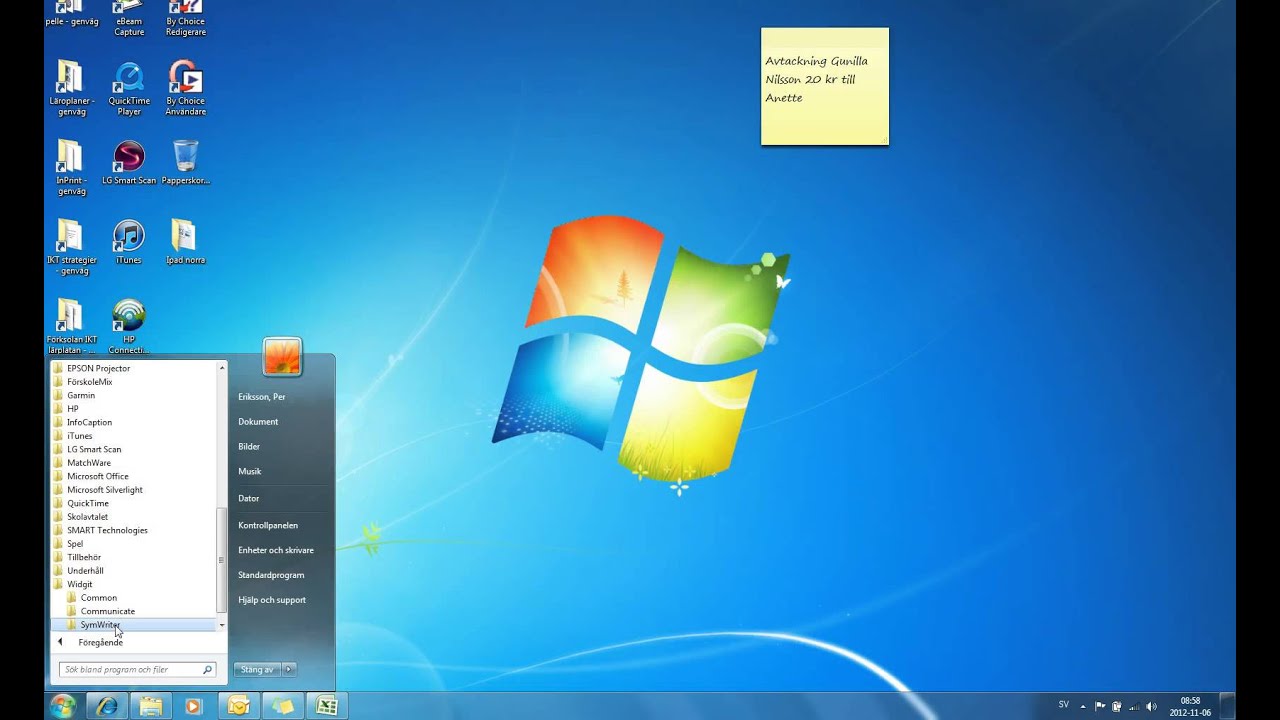Select Förskolan IKT lärplatån desktop shortcut

tap(72, 327)
